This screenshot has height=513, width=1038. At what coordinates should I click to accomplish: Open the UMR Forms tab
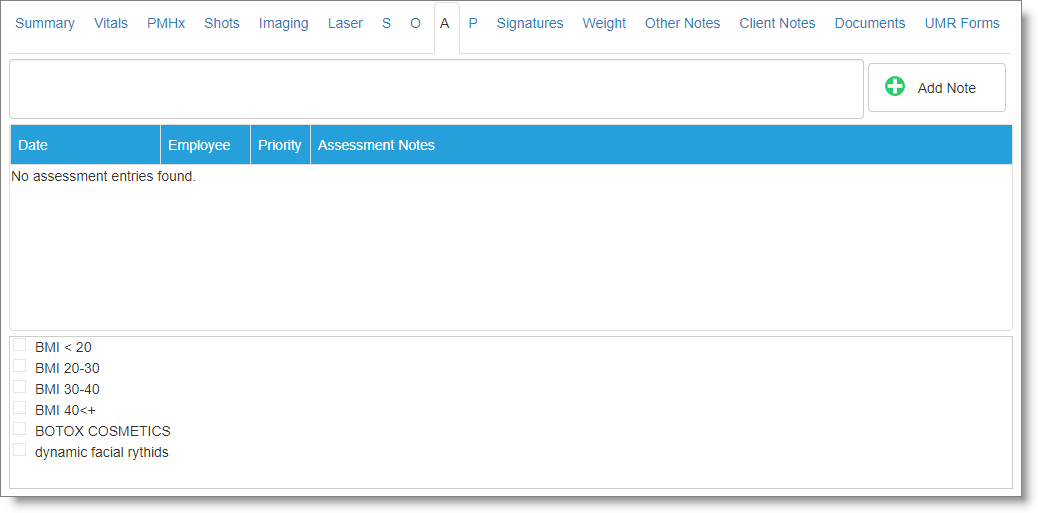962,23
